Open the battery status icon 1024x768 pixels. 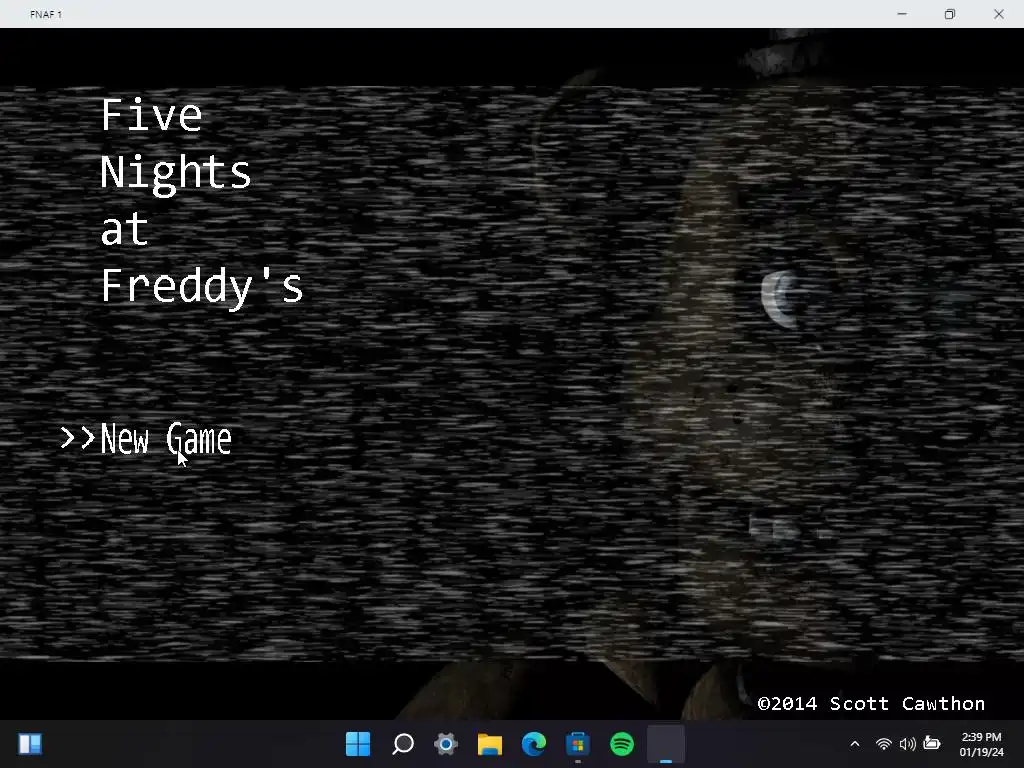tap(932, 744)
